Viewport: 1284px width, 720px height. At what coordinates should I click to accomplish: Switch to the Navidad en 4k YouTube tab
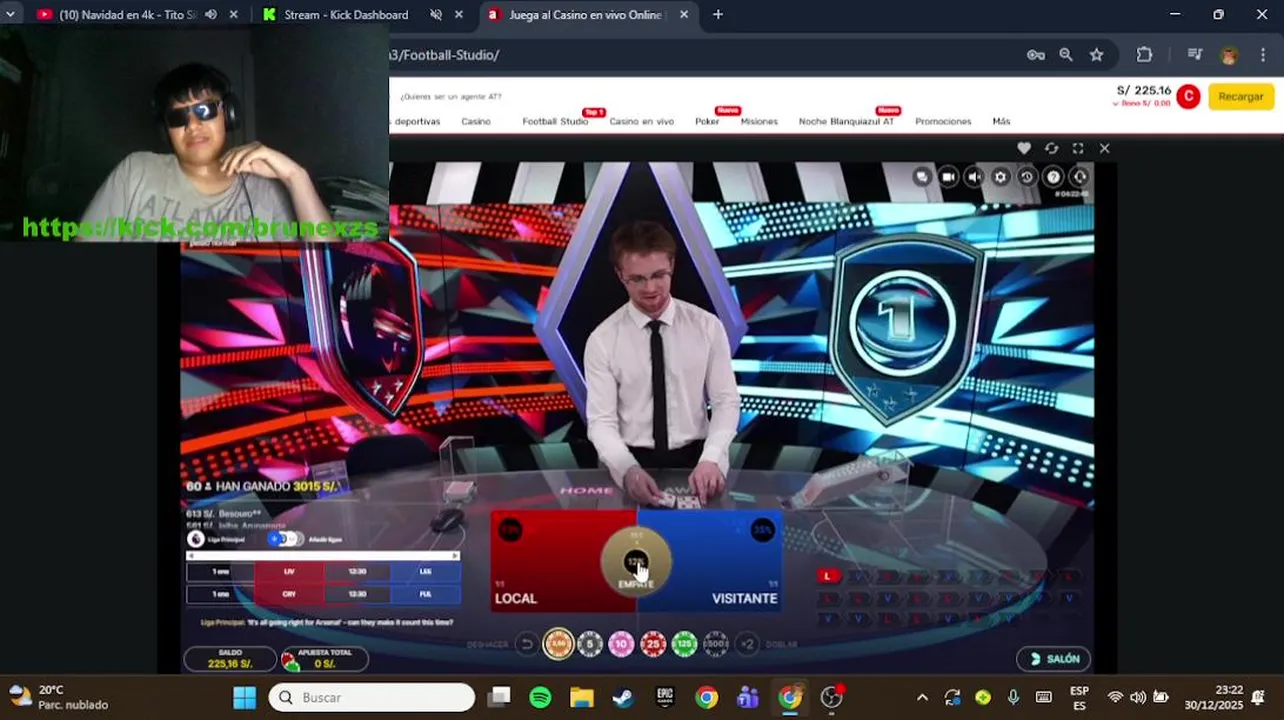128,15
